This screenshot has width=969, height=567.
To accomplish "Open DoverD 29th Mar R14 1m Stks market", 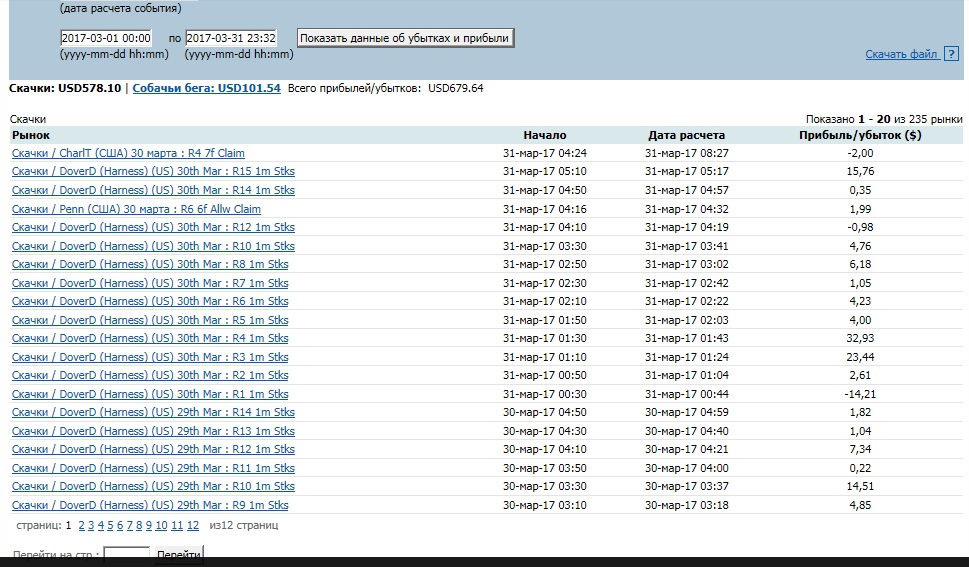I will pos(153,412).
